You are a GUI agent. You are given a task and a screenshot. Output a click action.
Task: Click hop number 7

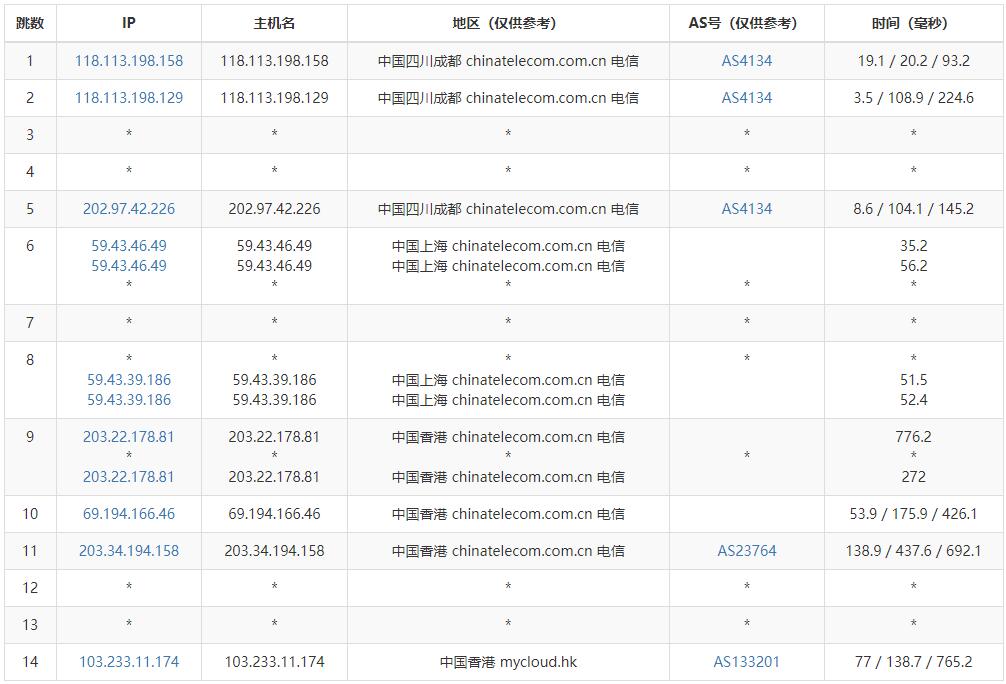pyautogui.click(x=30, y=322)
